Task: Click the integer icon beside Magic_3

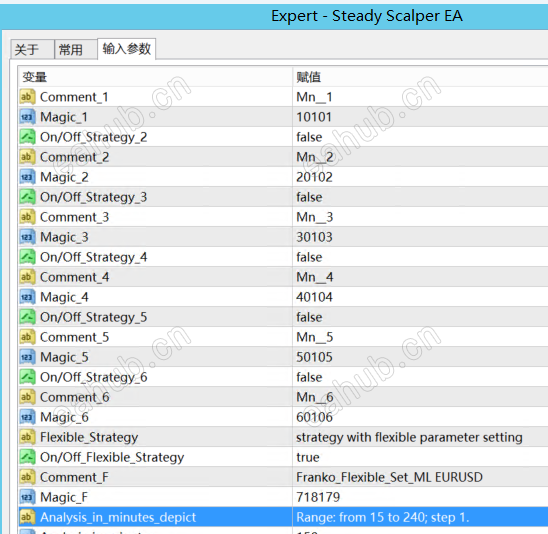Action: (x=27, y=237)
